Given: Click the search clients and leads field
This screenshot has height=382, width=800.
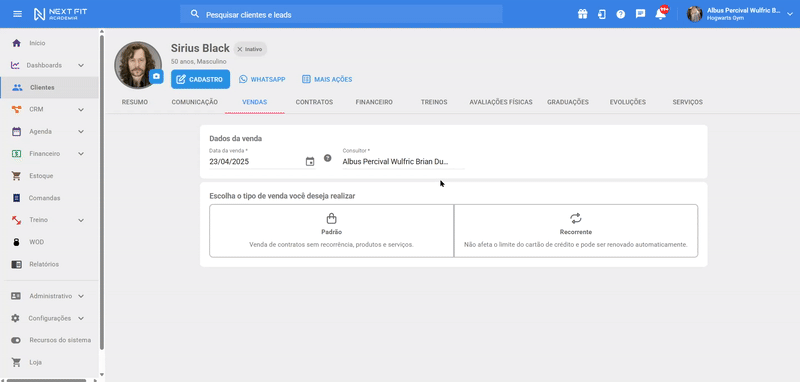Looking at the screenshot, I should coord(341,14).
